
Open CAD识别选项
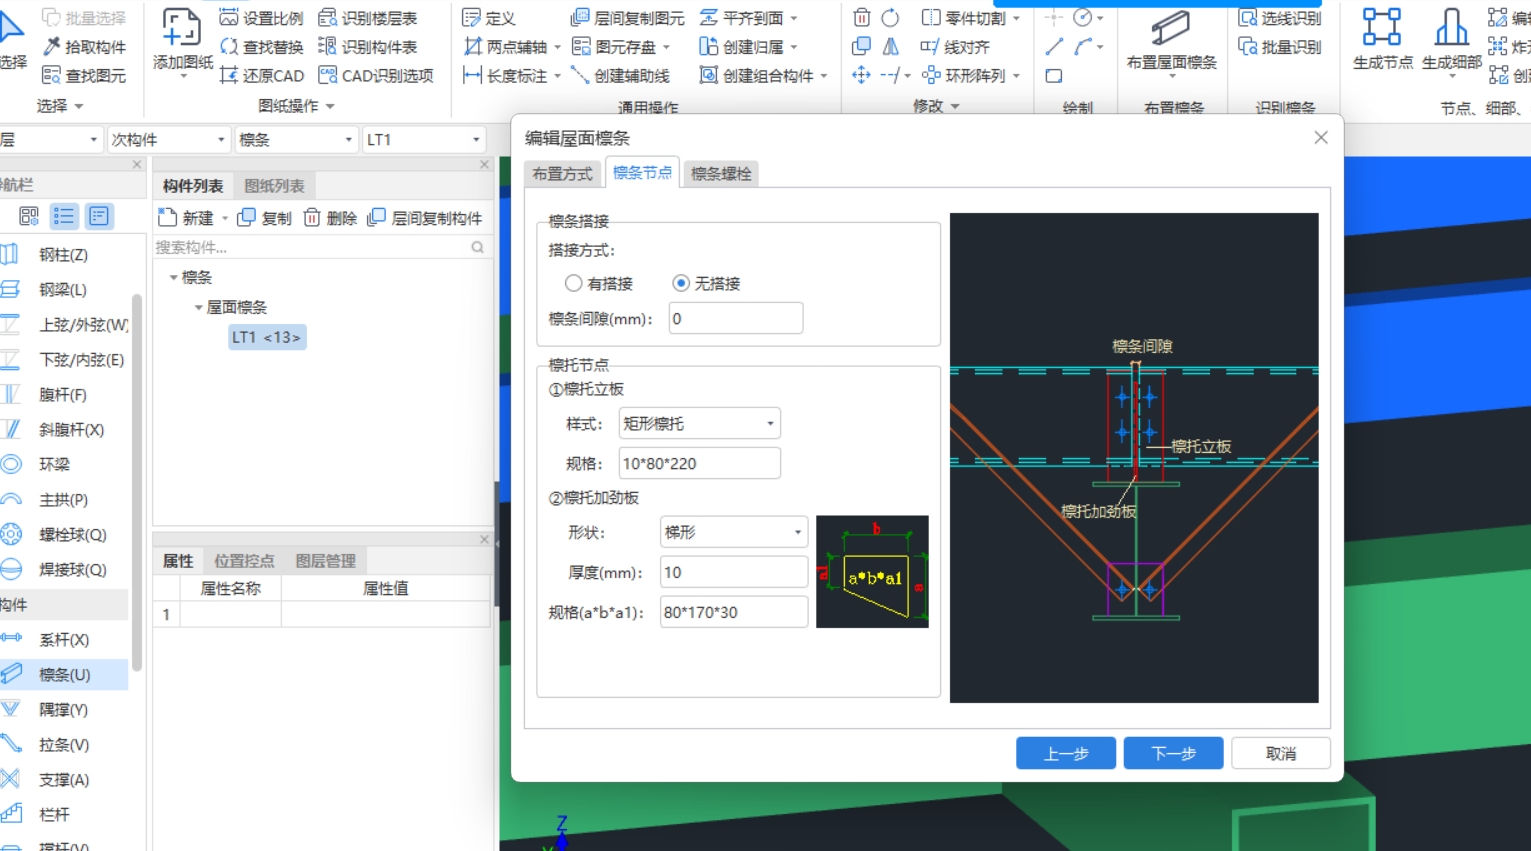tap(376, 76)
